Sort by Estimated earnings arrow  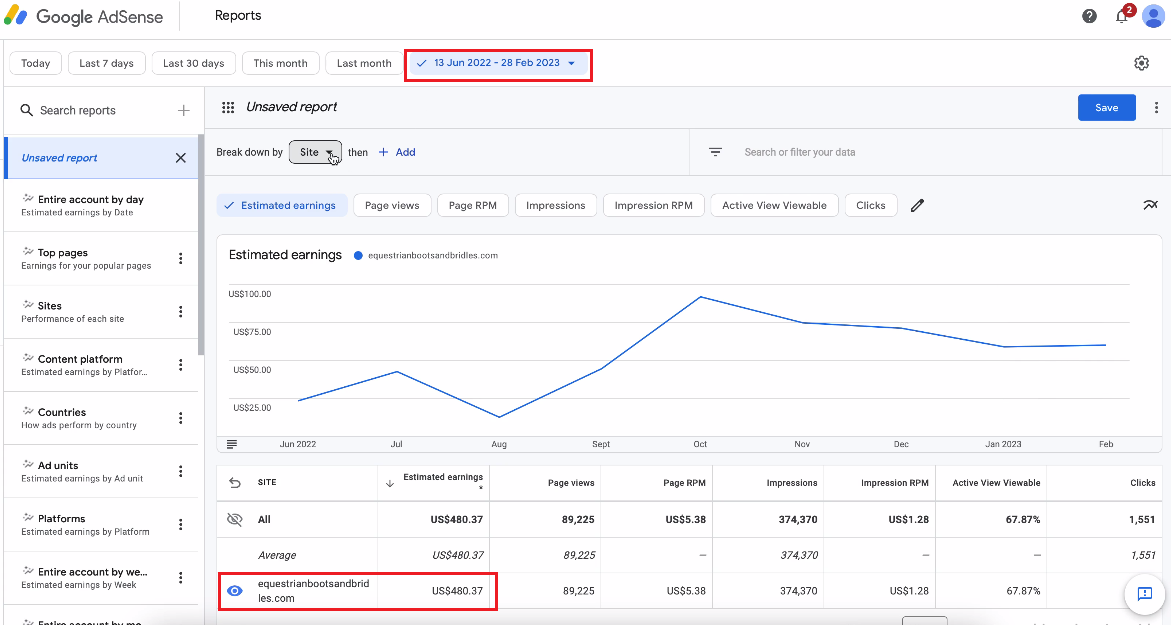point(389,484)
